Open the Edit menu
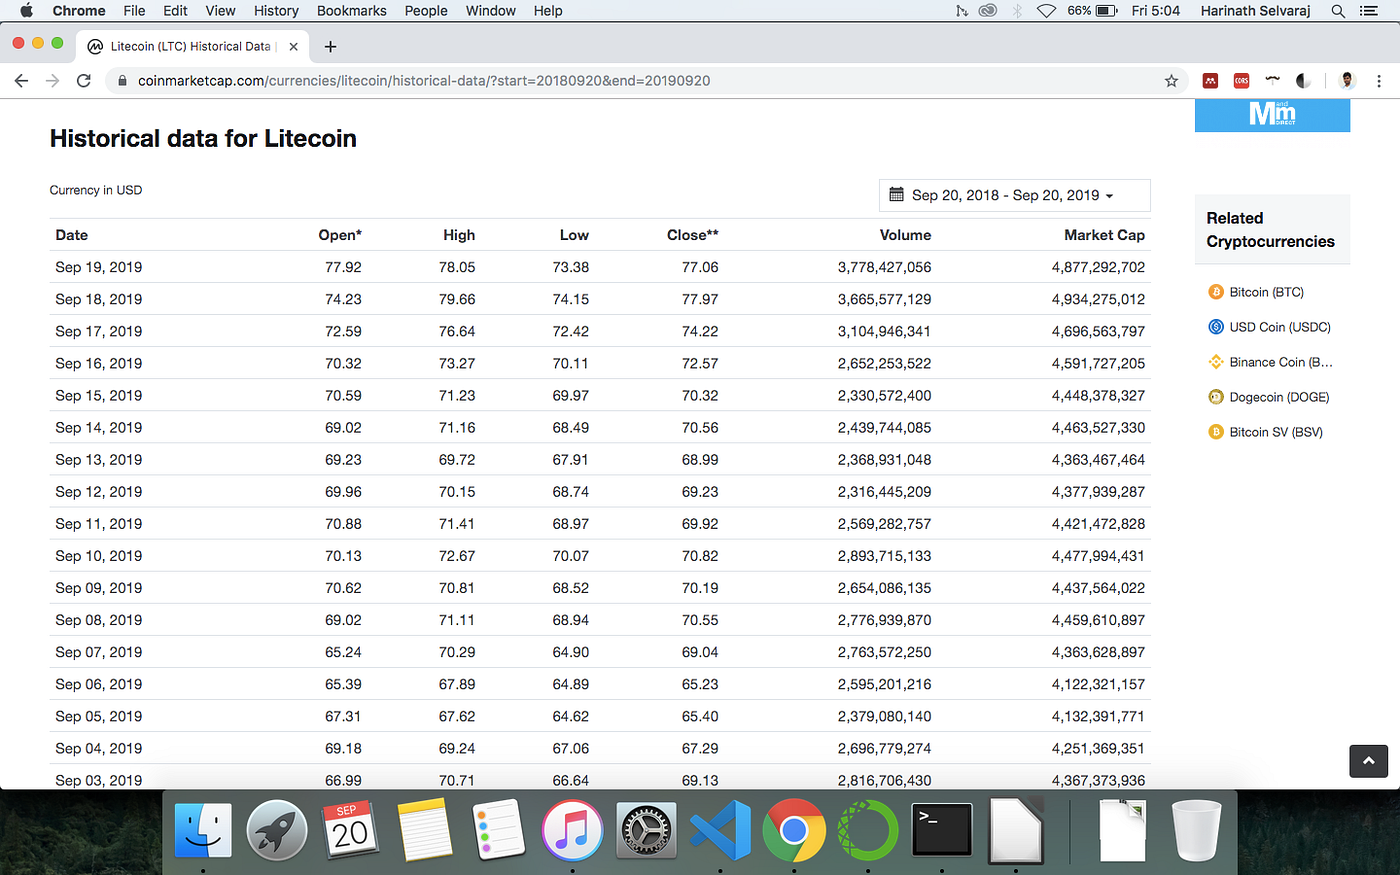This screenshot has width=1400, height=875. (x=176, y=11)
